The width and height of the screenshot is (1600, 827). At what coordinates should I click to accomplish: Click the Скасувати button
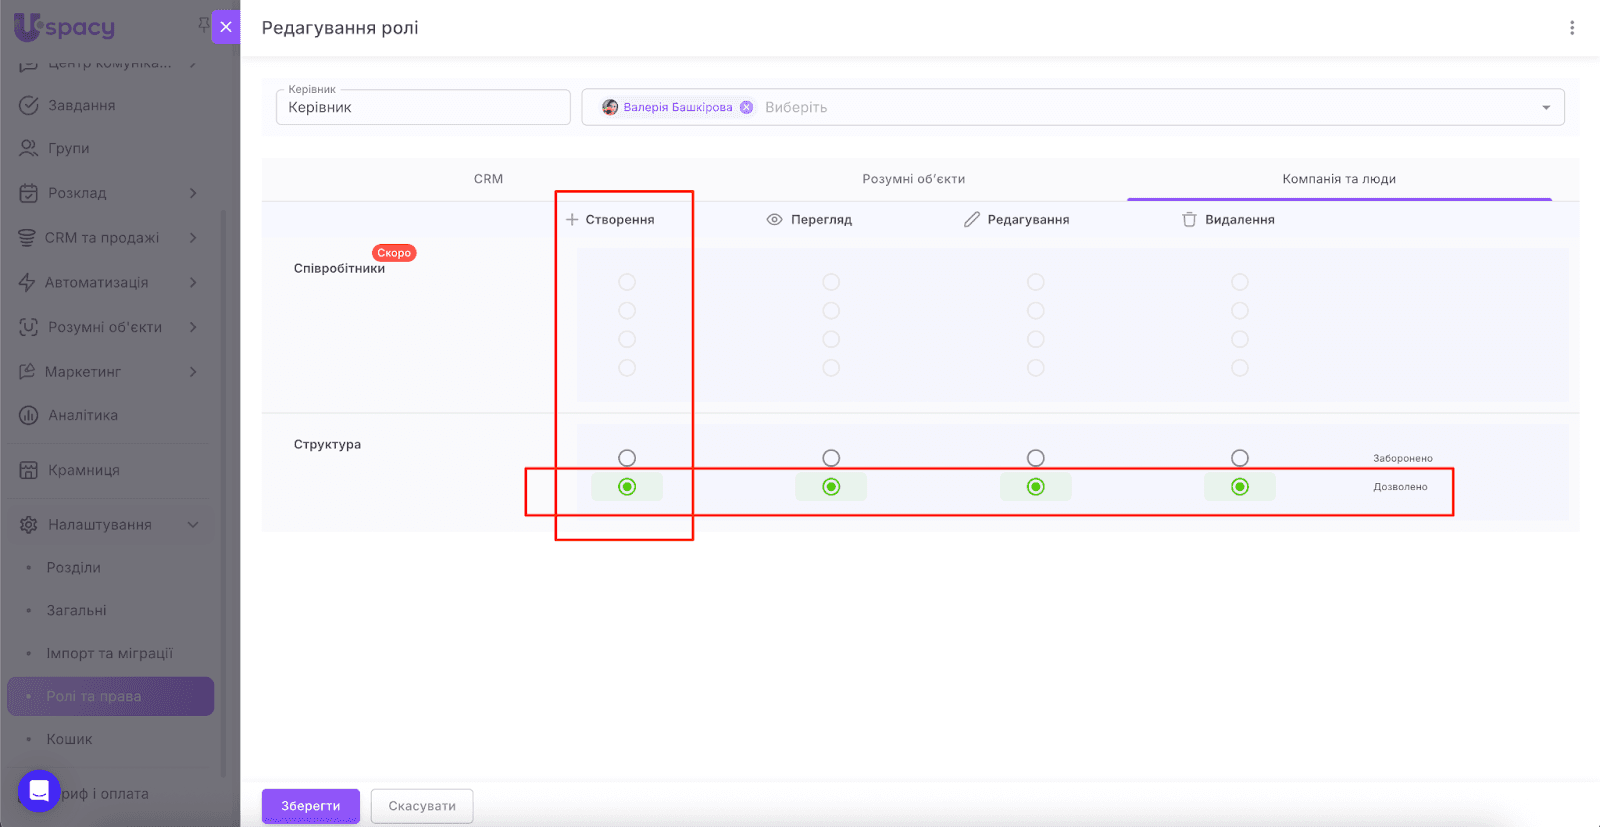click(422, 806)
